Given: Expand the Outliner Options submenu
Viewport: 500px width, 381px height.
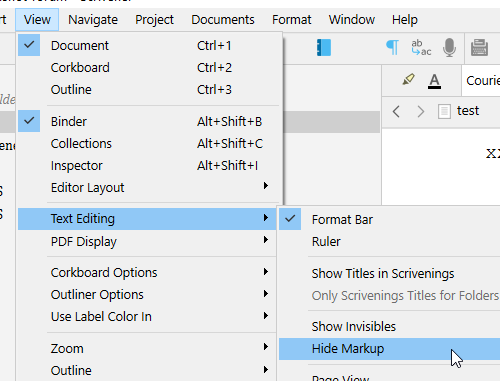Looking at the screenshot, I should pos(147,294).
